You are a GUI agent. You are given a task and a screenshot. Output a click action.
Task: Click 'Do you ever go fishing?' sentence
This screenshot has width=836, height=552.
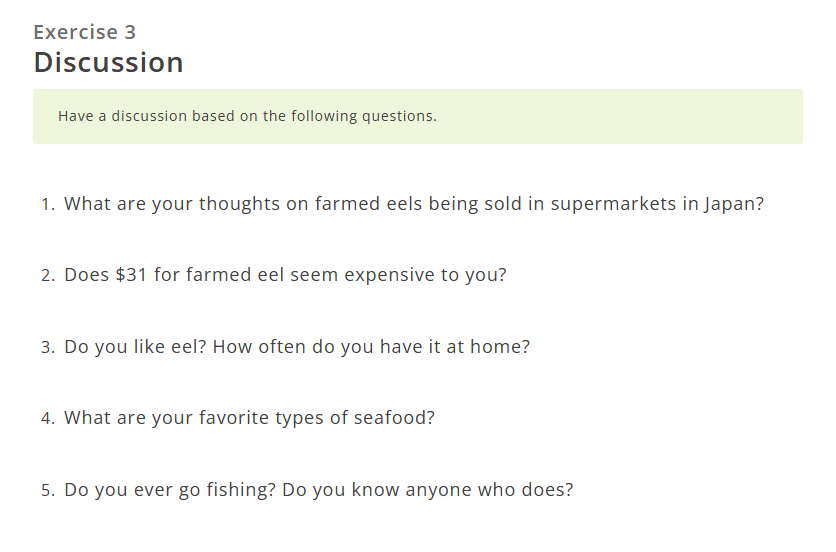(x=170, y=490)
